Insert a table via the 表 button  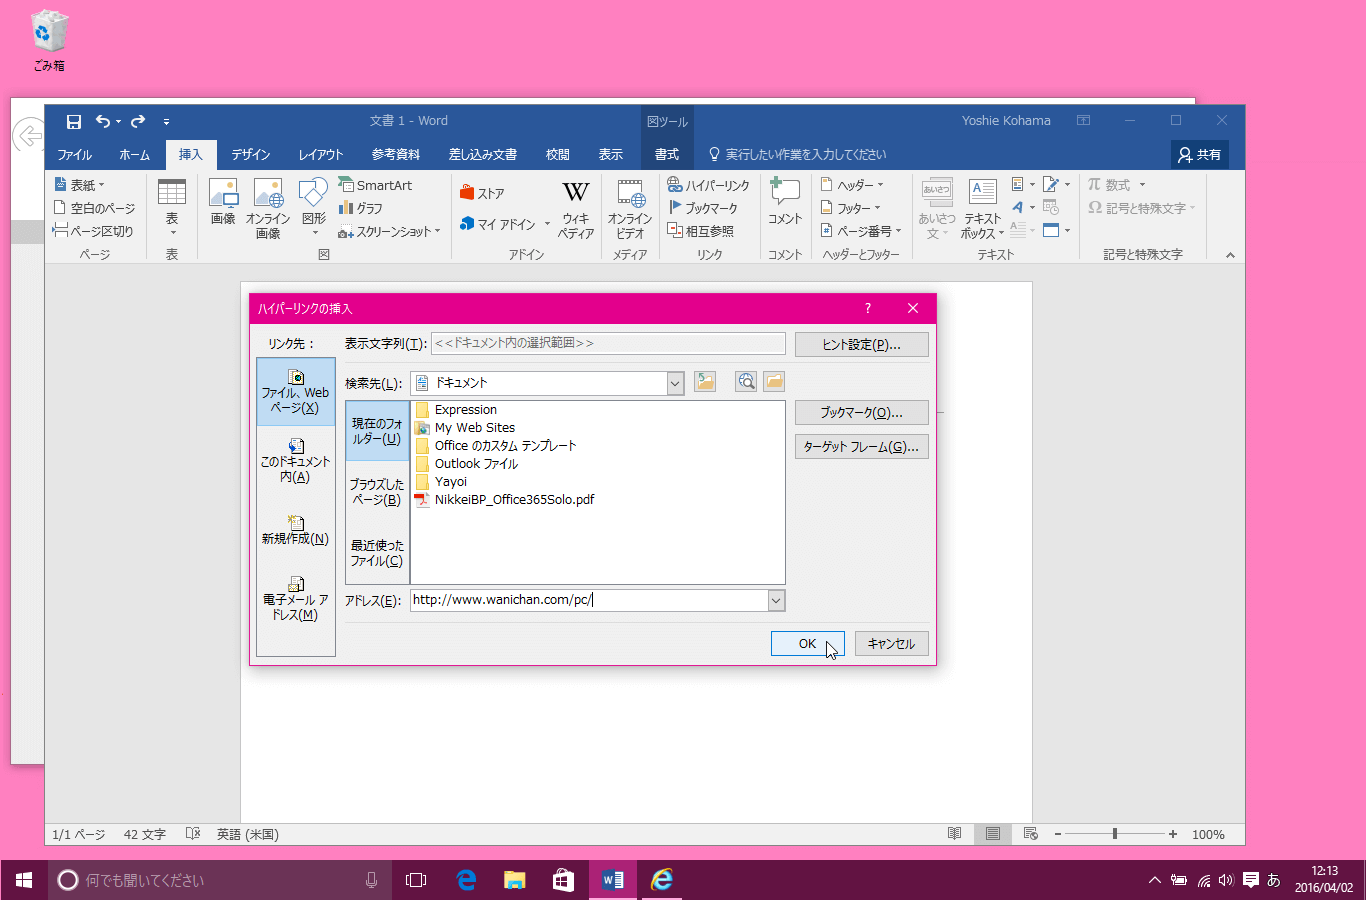(172, 207)
